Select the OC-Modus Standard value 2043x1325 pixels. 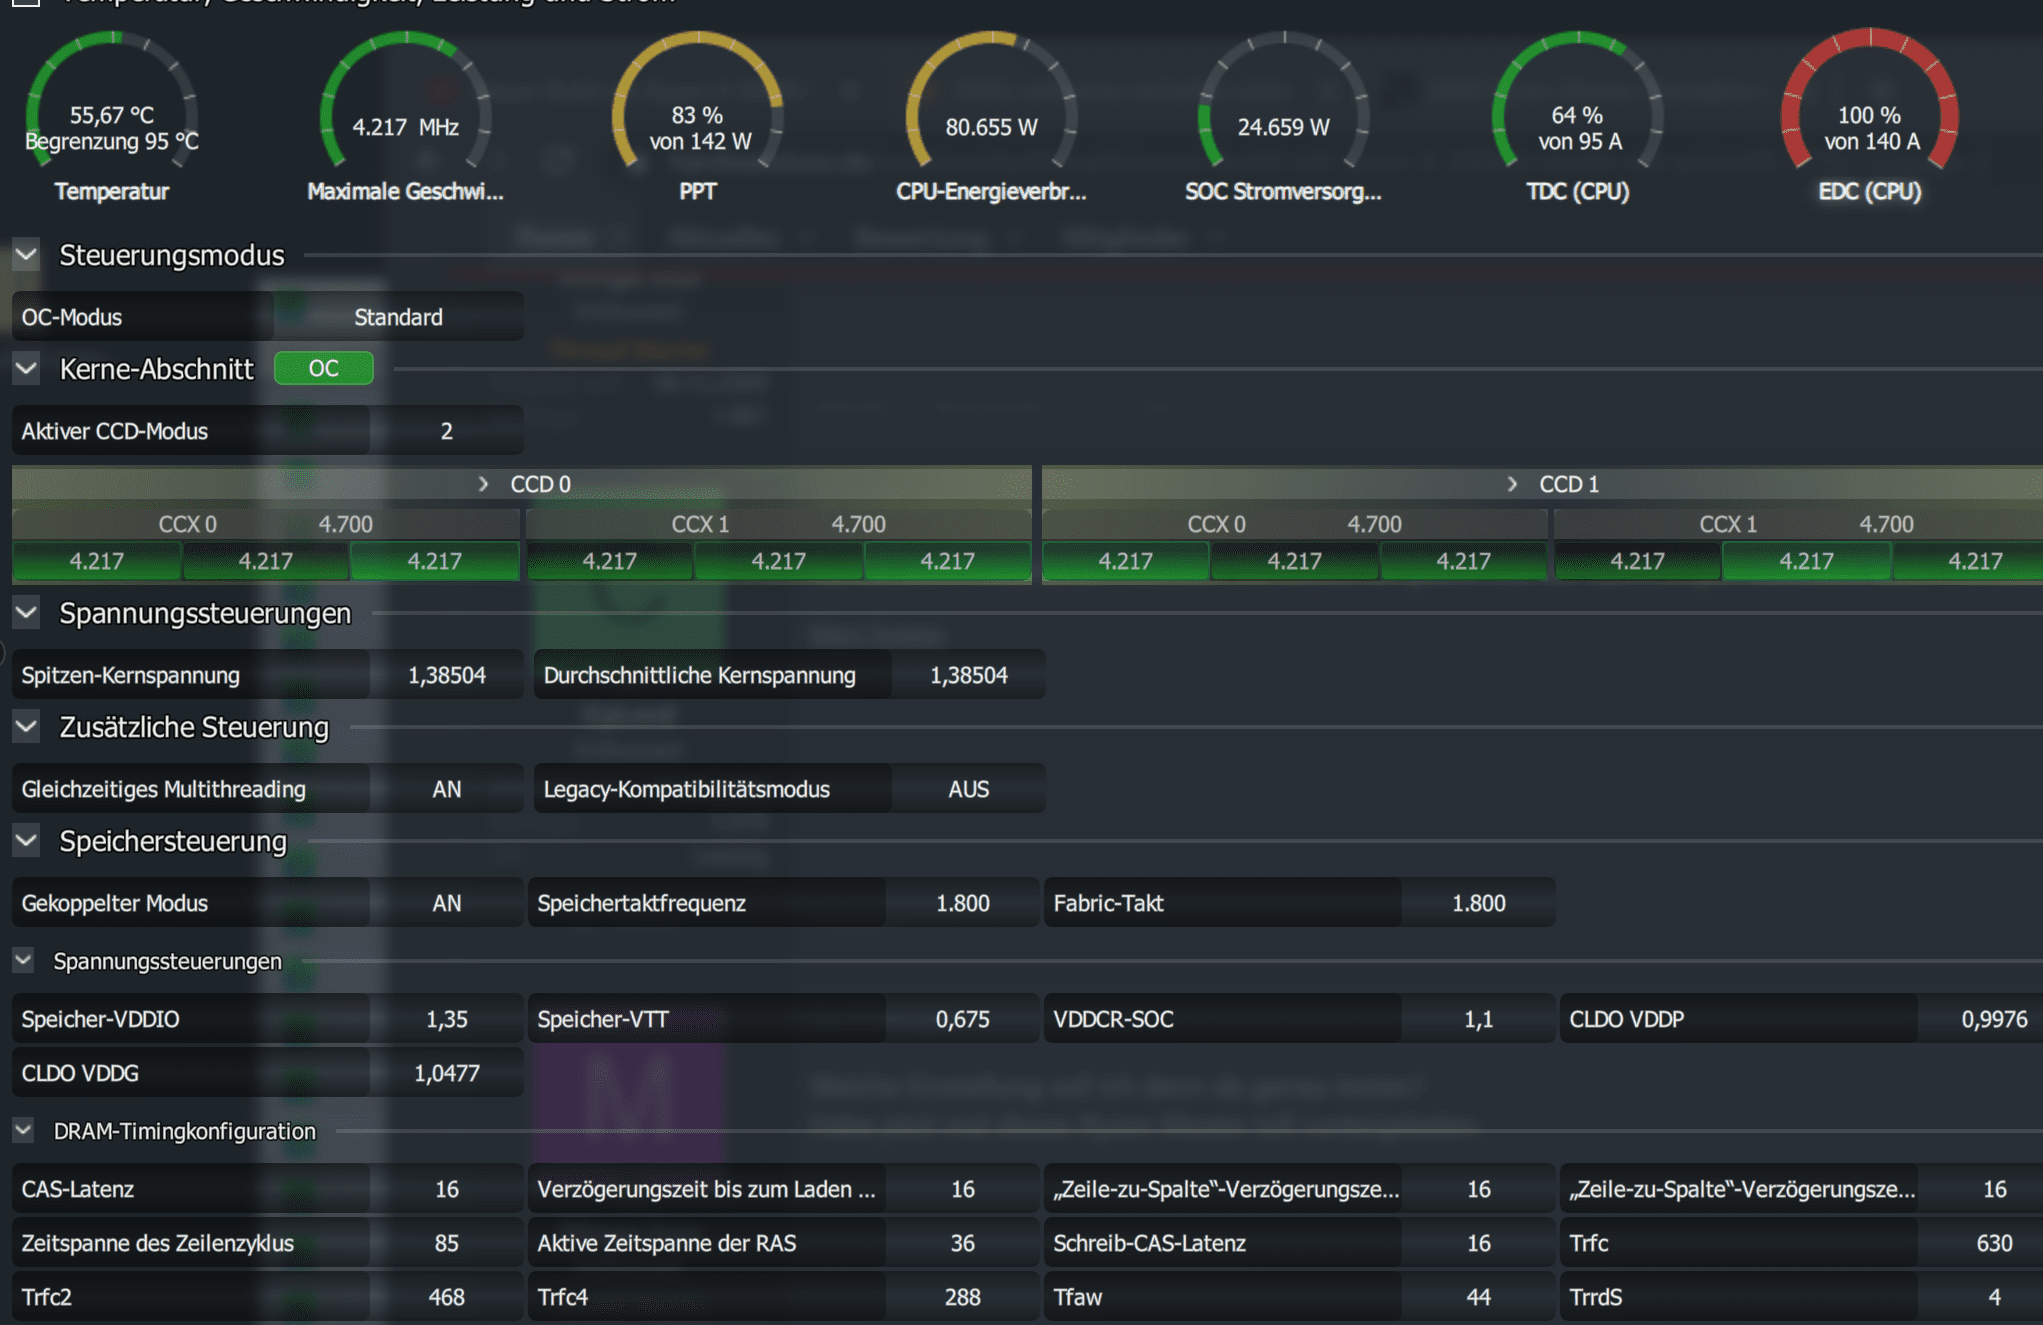pos(398,317)
